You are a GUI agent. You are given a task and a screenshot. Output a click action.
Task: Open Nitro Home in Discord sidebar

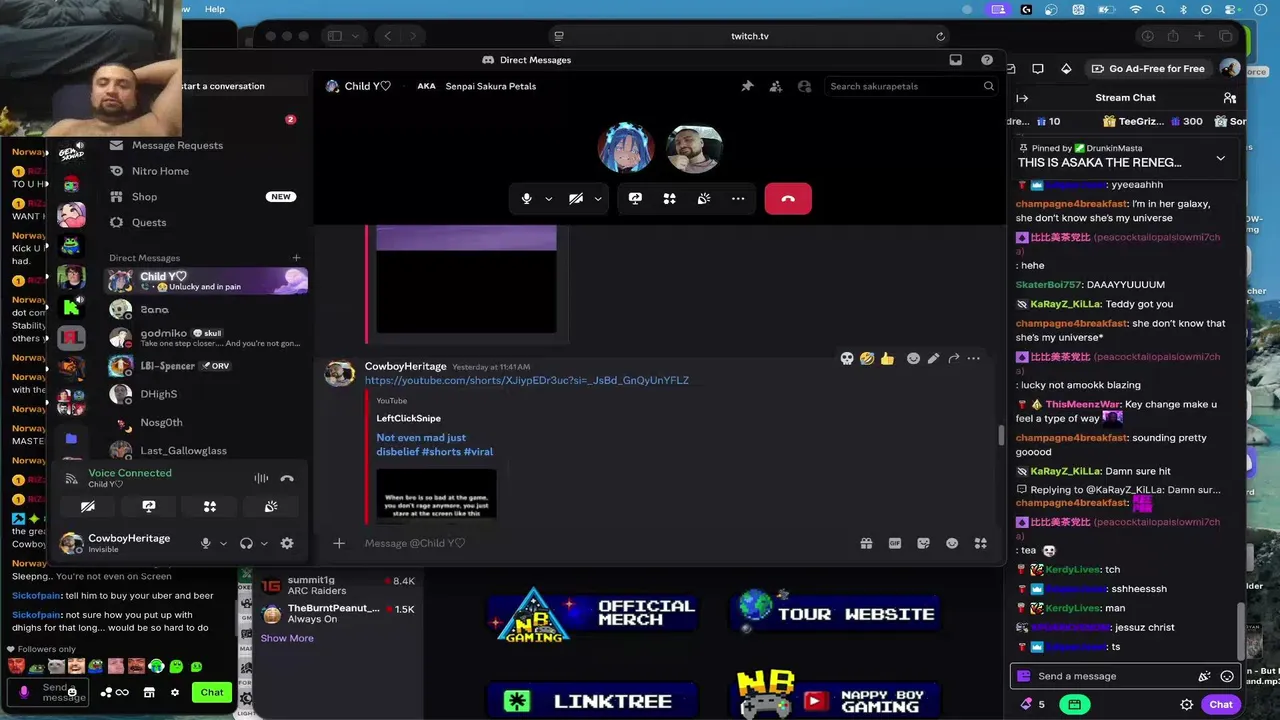pos(205,171)
